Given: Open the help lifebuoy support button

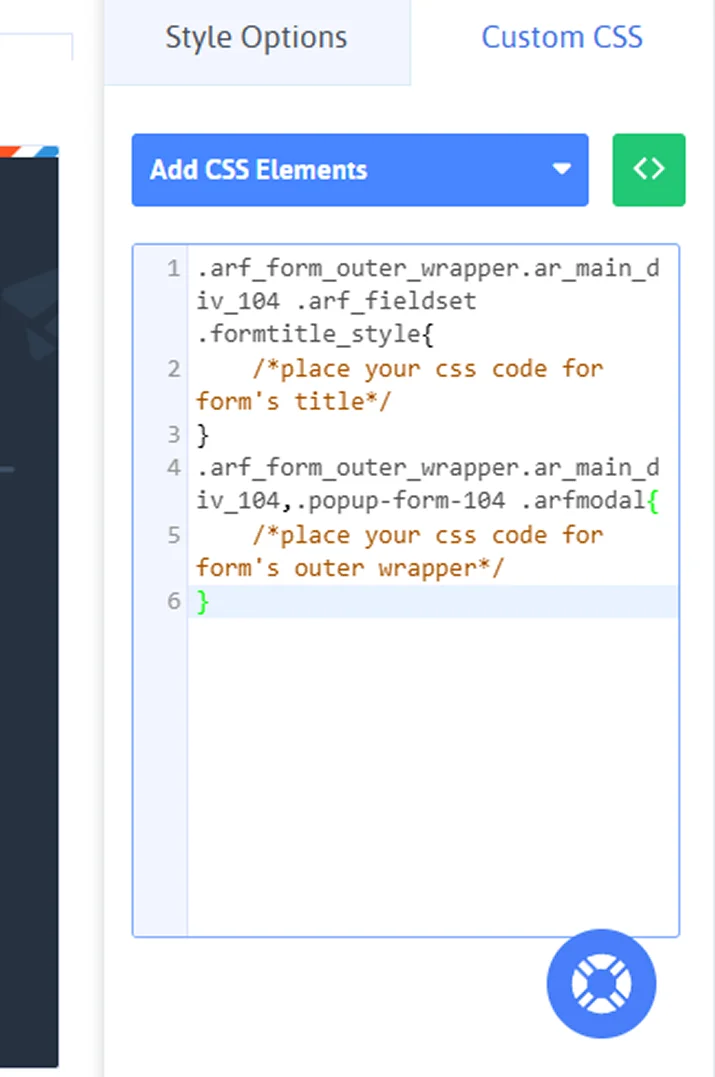Looking at the screenshot, I should click(601, 984).
